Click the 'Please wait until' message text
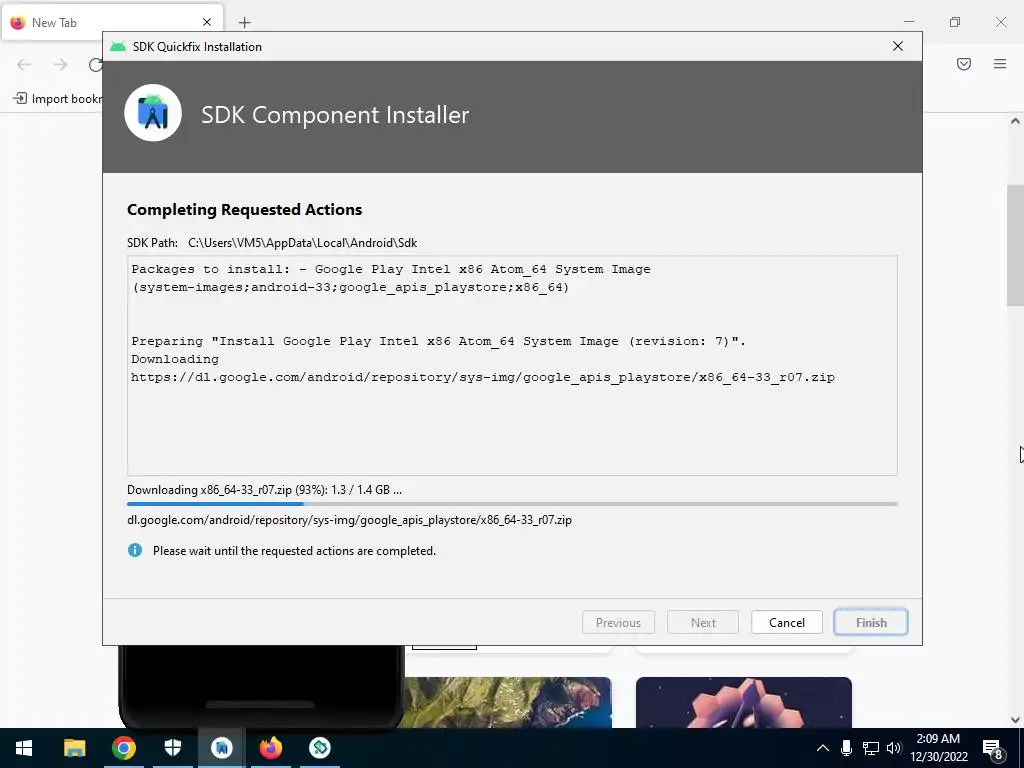Image resolution: width=1024 pixels, height=768 pixels. (294, 551)
